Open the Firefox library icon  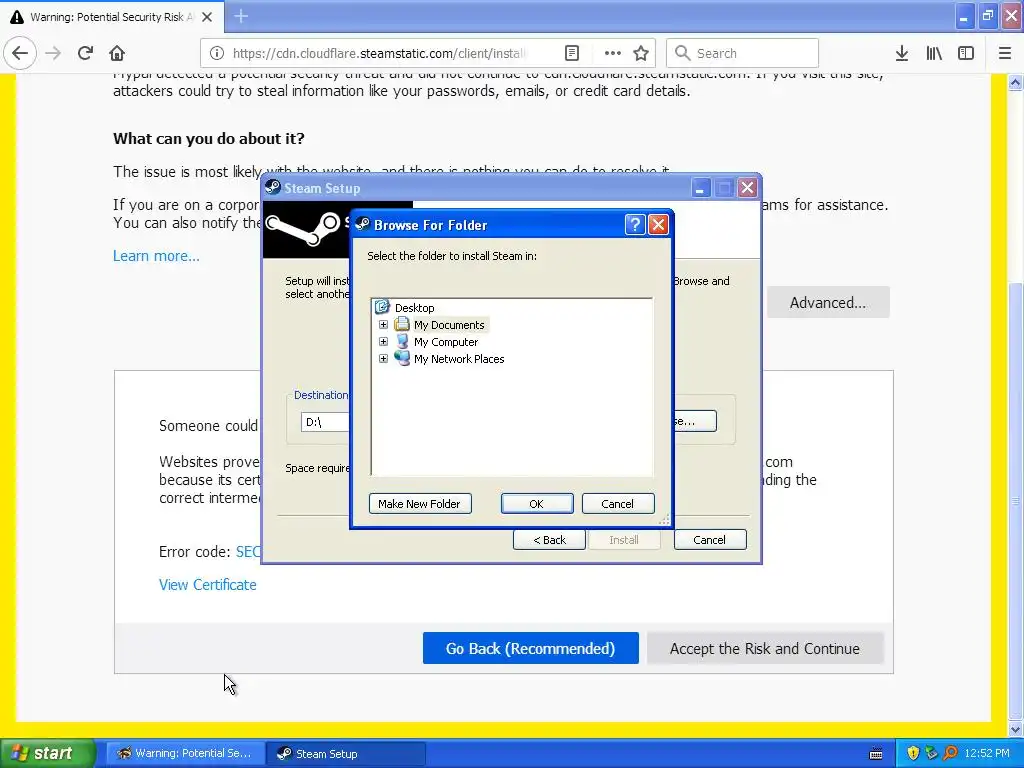tap(934, 53)
